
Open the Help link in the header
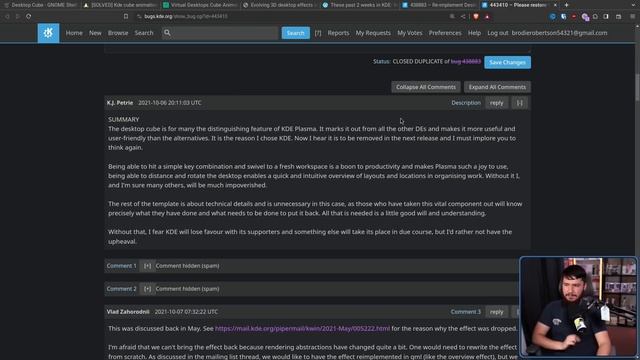[474, 33]
